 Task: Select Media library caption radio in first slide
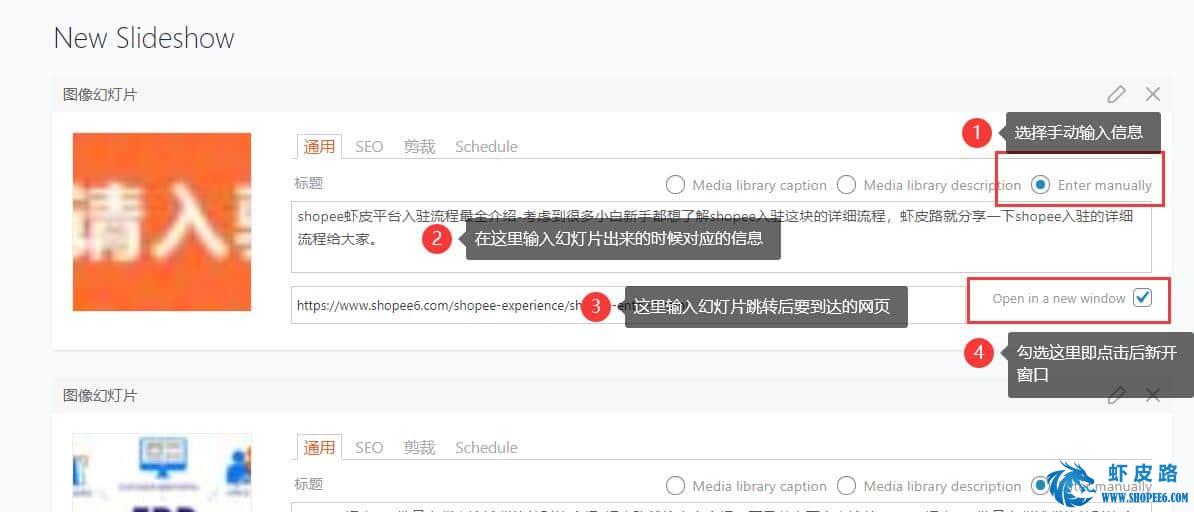coord(675,185)
